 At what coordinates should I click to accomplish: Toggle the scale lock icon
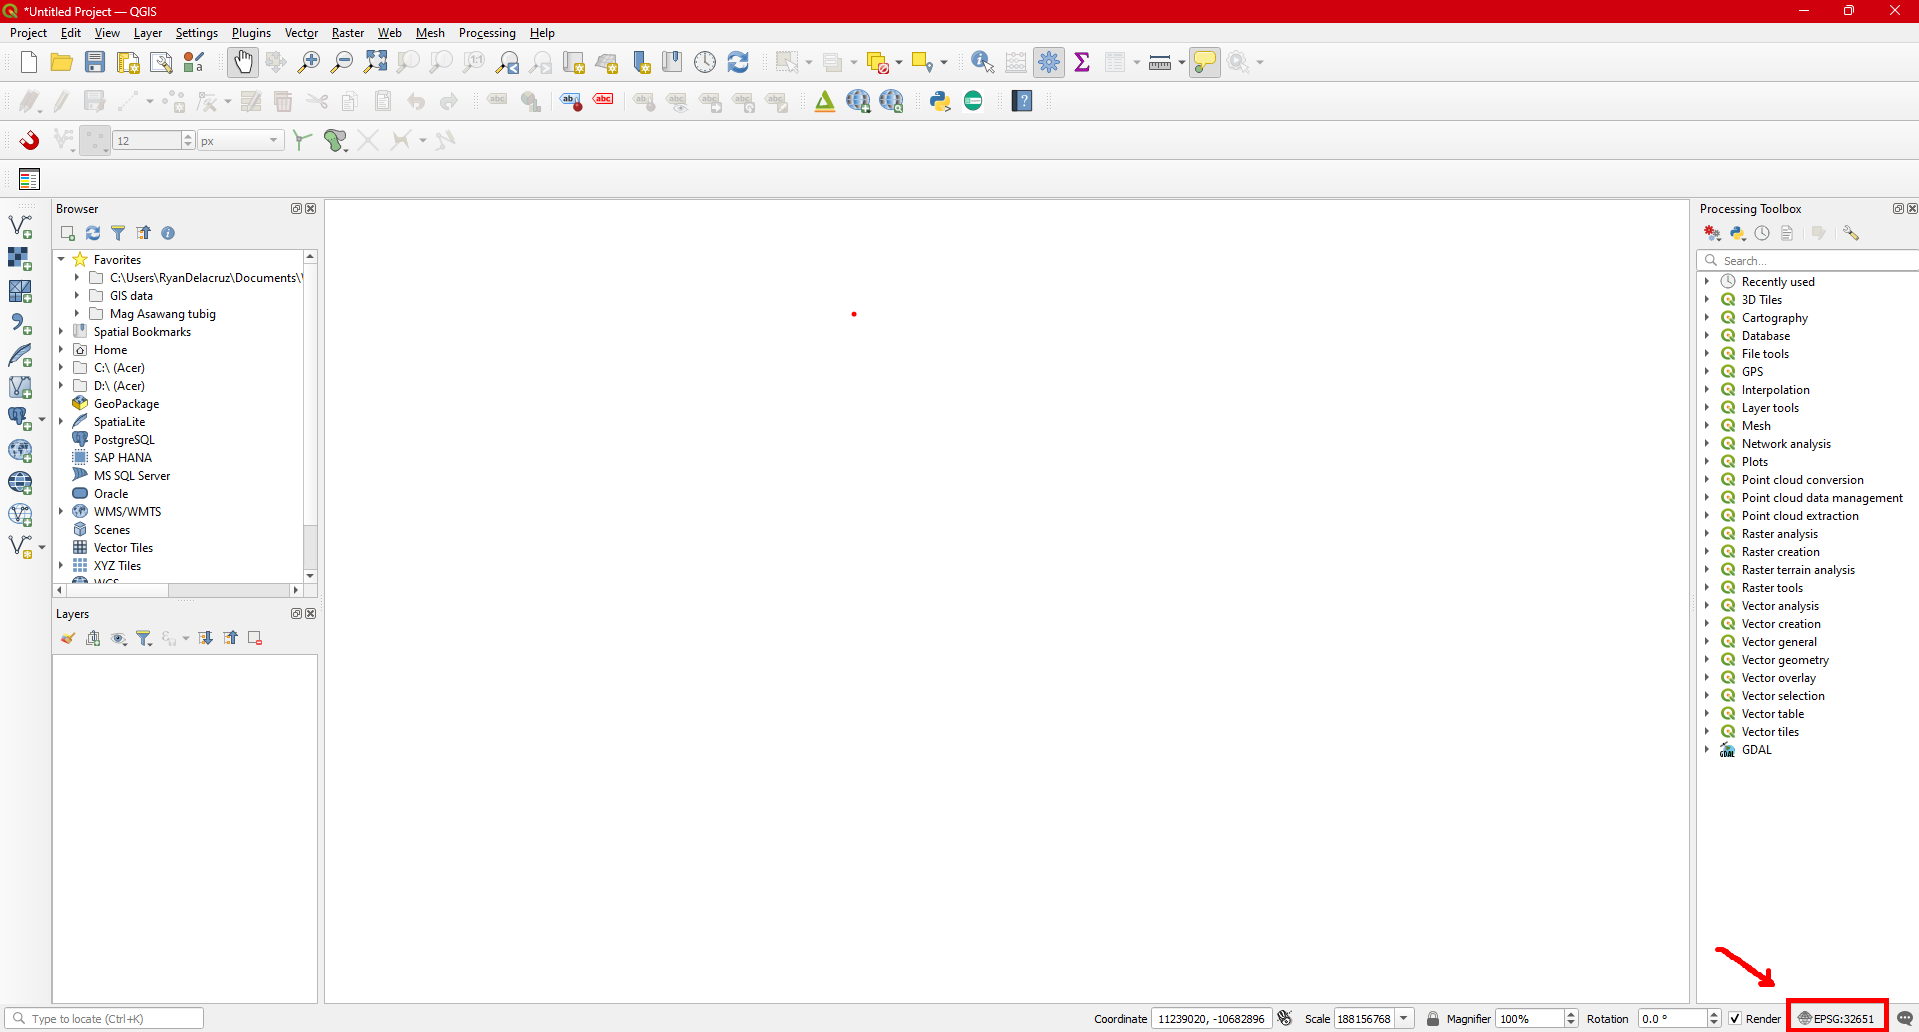[1432, 1019]
